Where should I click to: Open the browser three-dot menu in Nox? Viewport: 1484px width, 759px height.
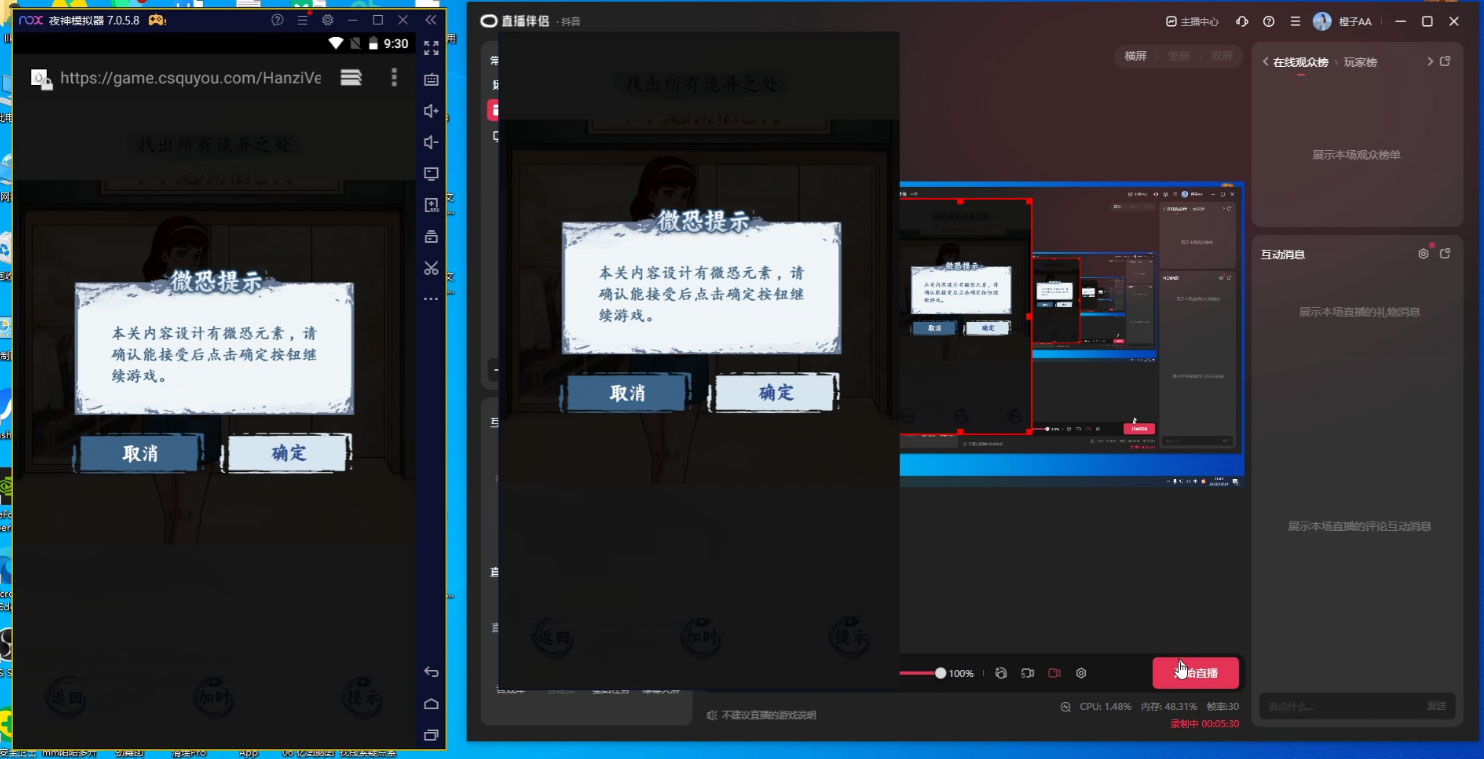point(394,77)
